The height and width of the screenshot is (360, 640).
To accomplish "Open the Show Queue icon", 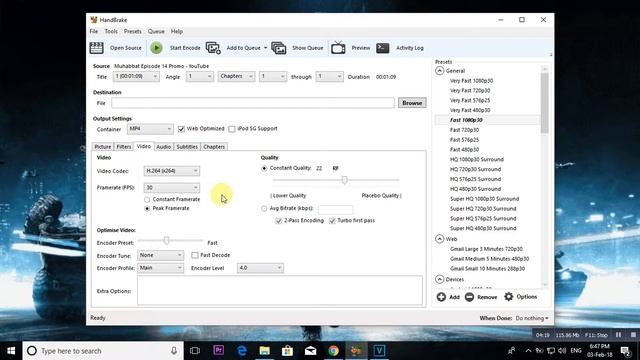I will (279, 48).
